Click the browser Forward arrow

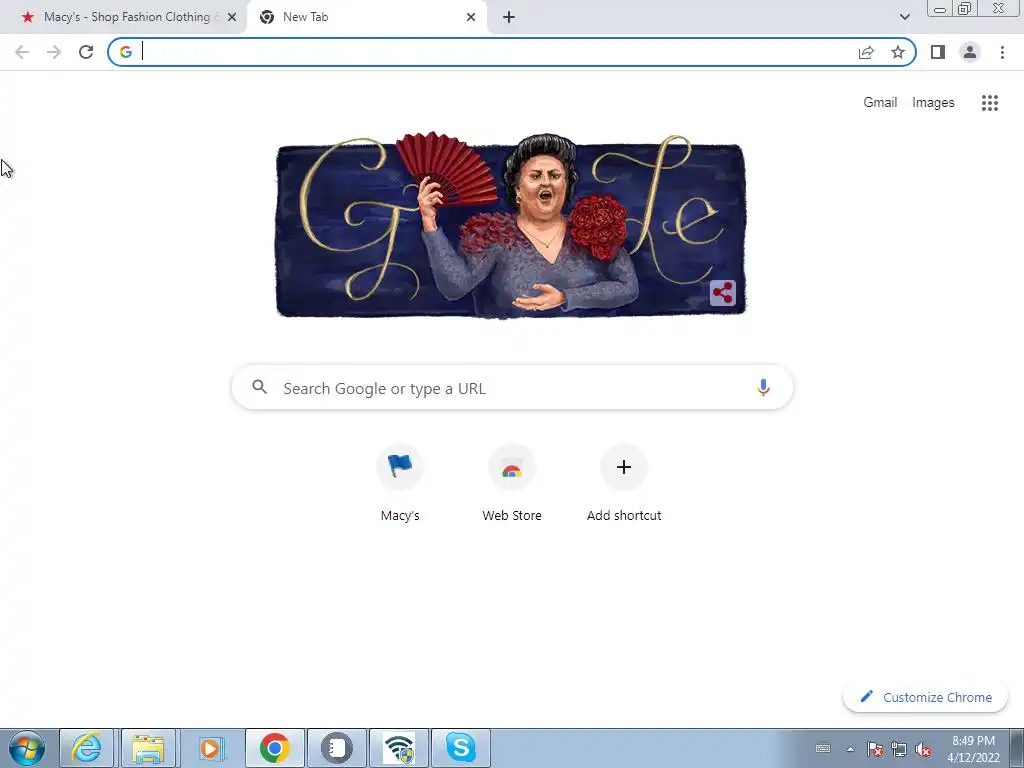(x=54, y=52)
